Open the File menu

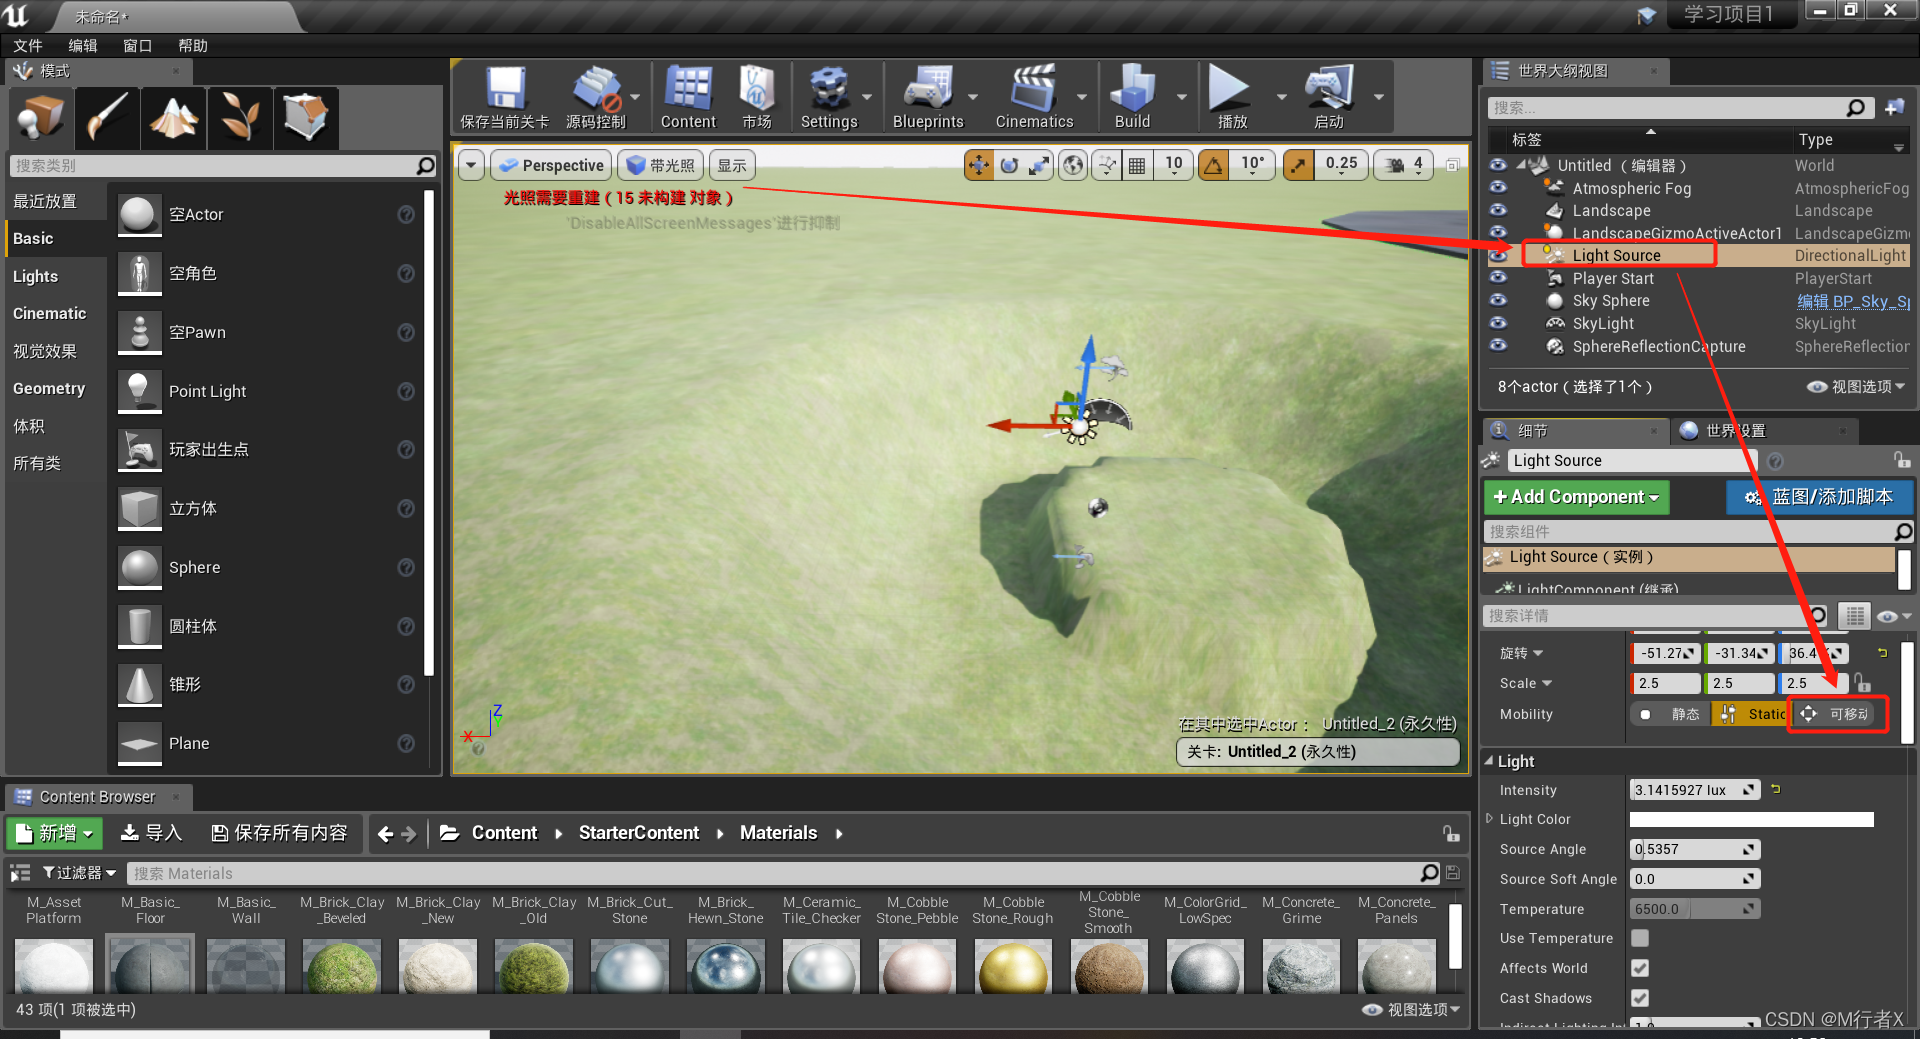pyautogui.click(x=28, y=46)
